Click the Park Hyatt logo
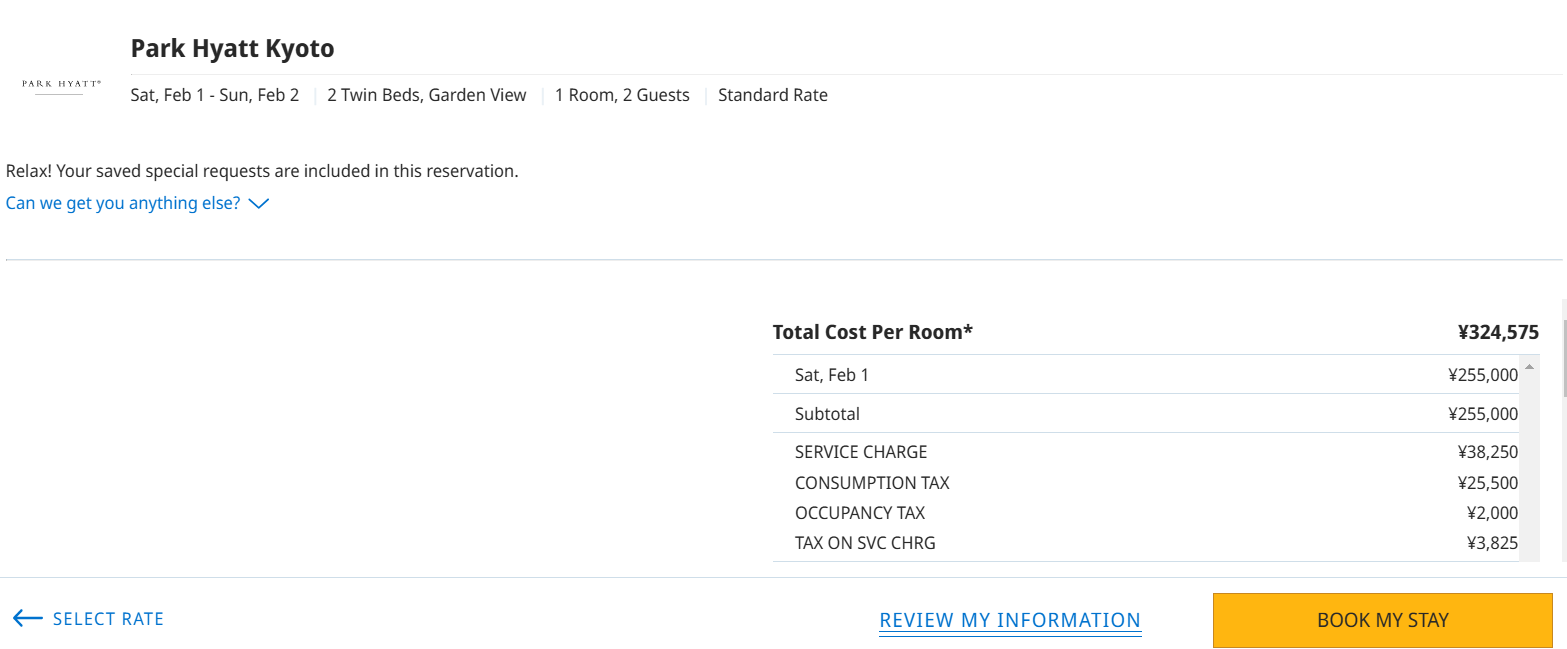The image size is (1567, 649). tap(61, 85)
